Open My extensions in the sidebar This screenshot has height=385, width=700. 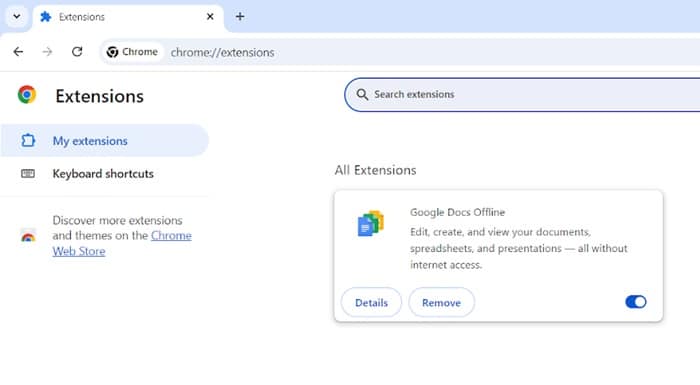coord(104,141)
